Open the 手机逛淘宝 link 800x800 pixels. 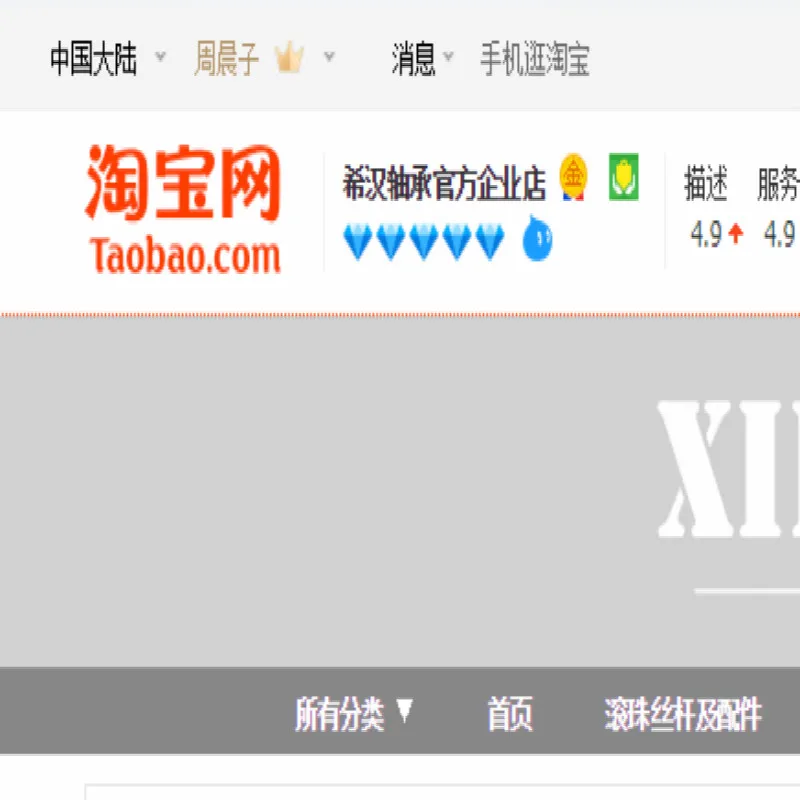point(535,59)
